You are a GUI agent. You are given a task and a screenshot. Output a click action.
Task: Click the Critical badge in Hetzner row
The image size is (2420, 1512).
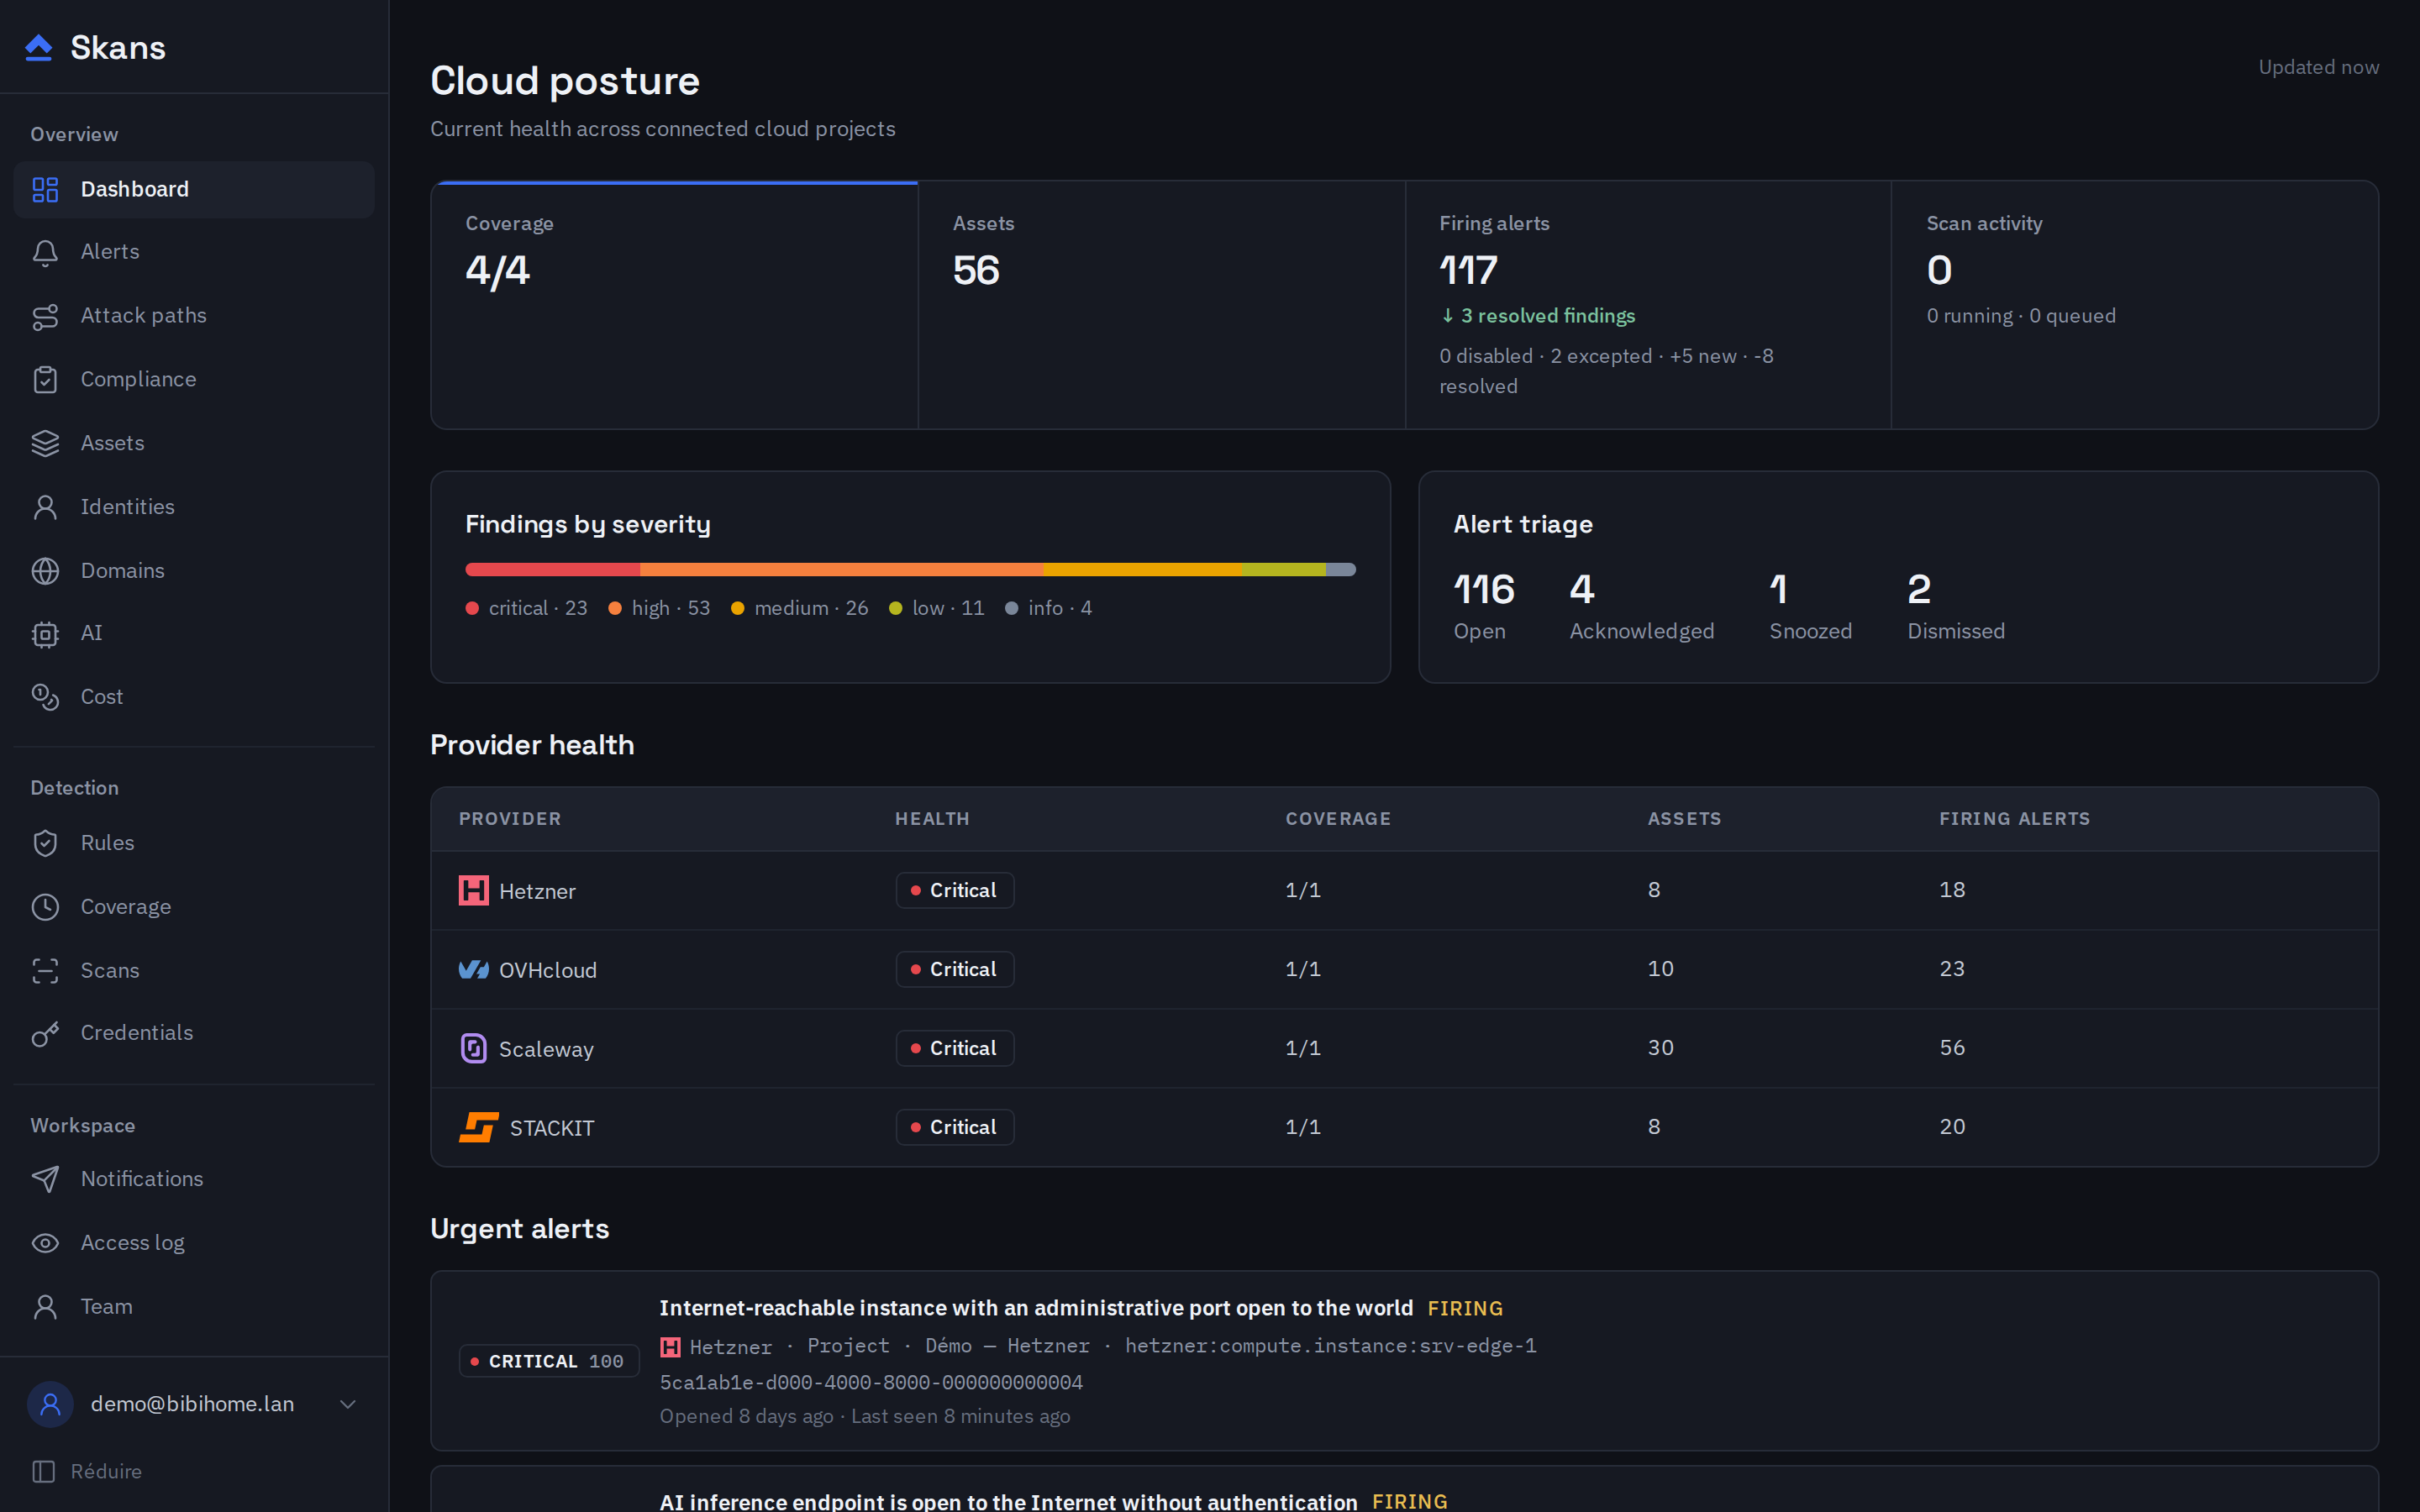(955, 890)
